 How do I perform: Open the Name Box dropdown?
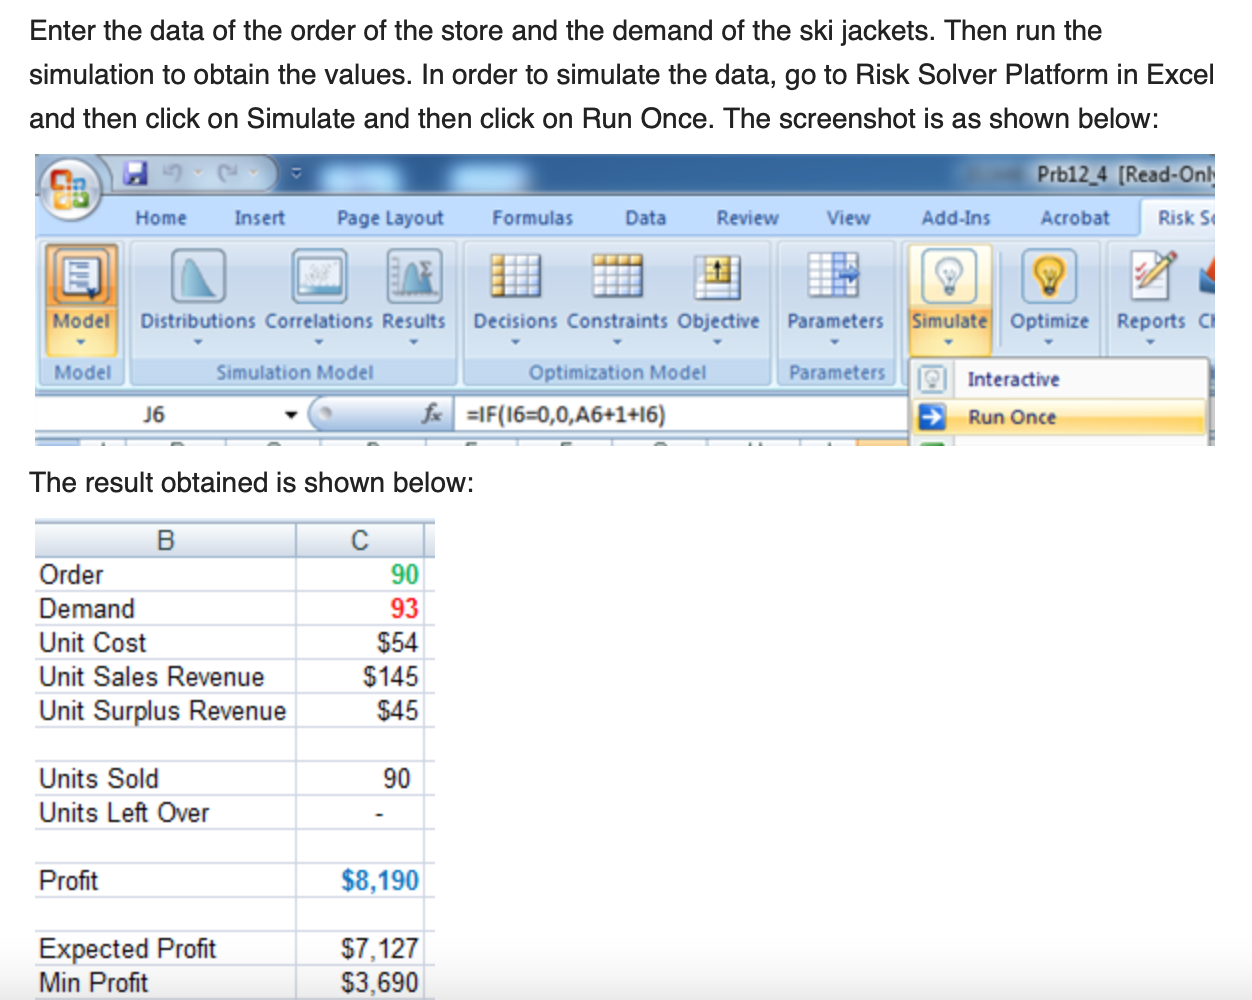pos(291,414)
